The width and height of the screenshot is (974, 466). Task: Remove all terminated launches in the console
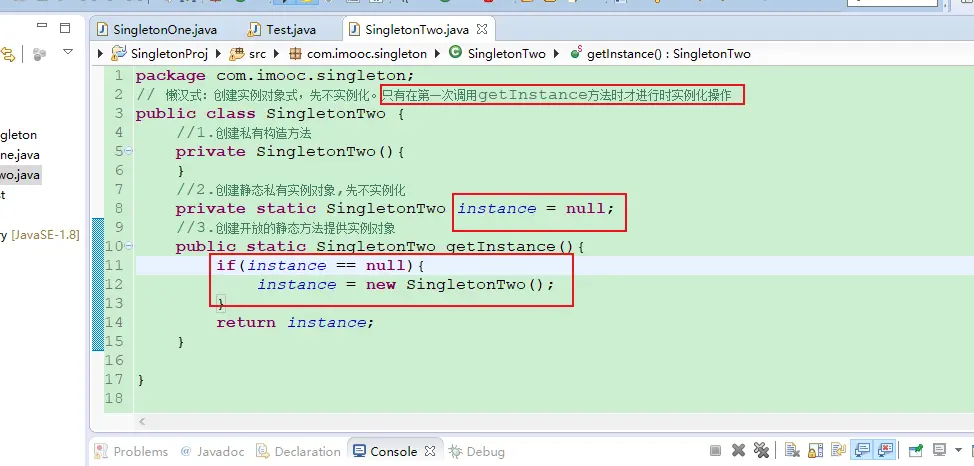tap(761, 451)
